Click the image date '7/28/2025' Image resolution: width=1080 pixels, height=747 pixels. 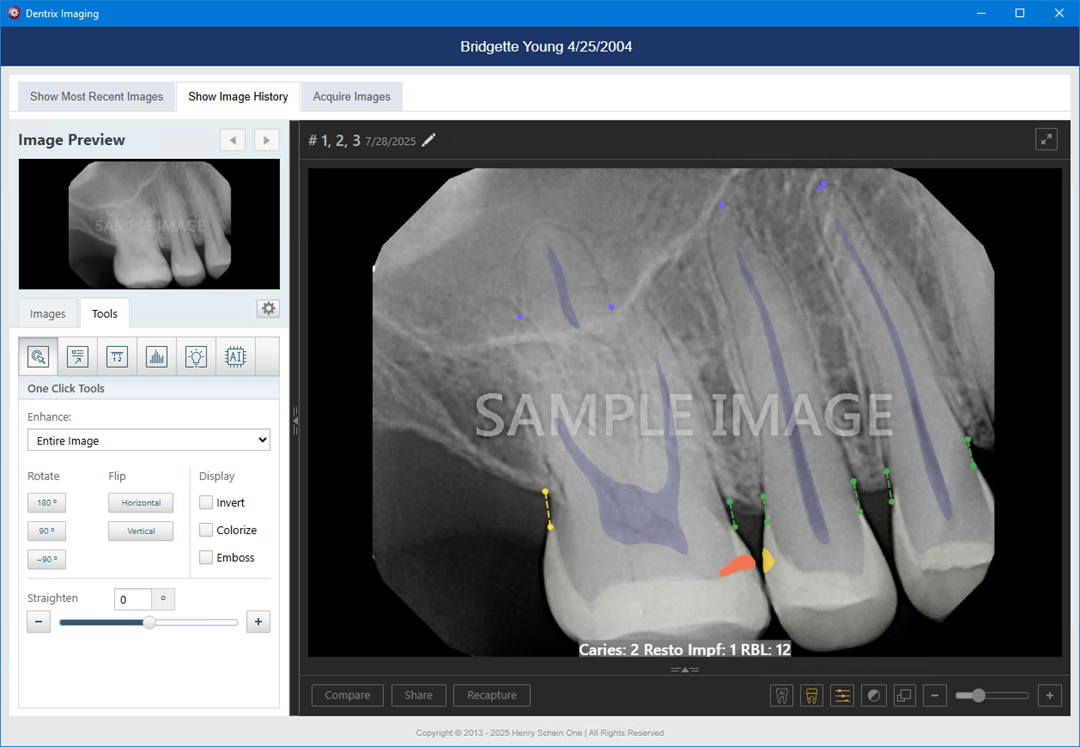pos(391,141)
